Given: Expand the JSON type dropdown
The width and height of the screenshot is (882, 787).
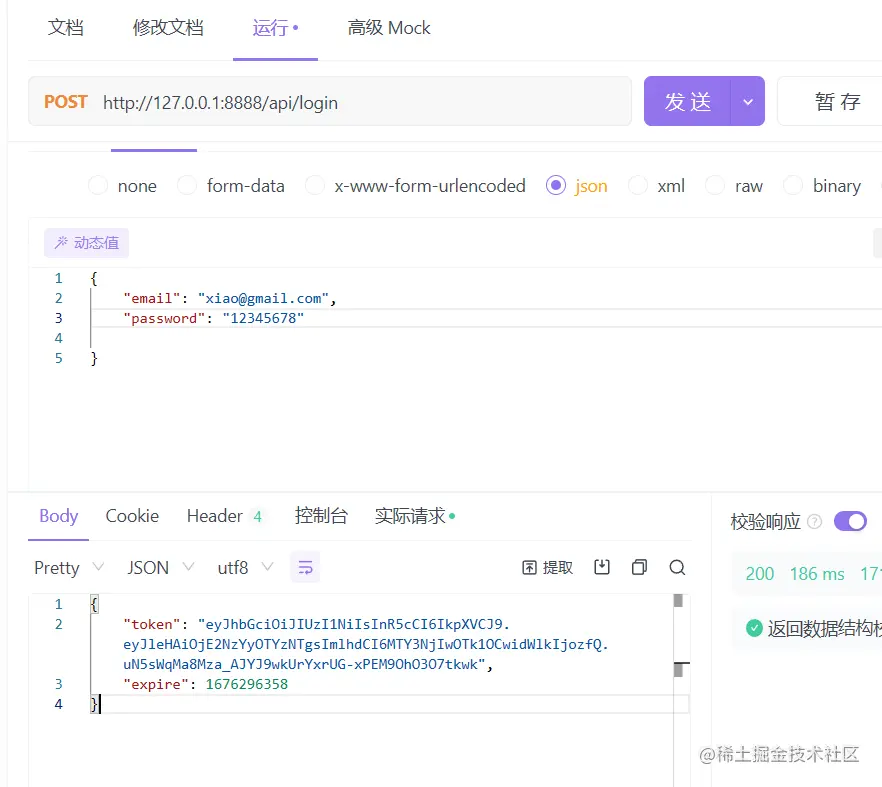Looking at the screenshot, I should tap(160, 567).
